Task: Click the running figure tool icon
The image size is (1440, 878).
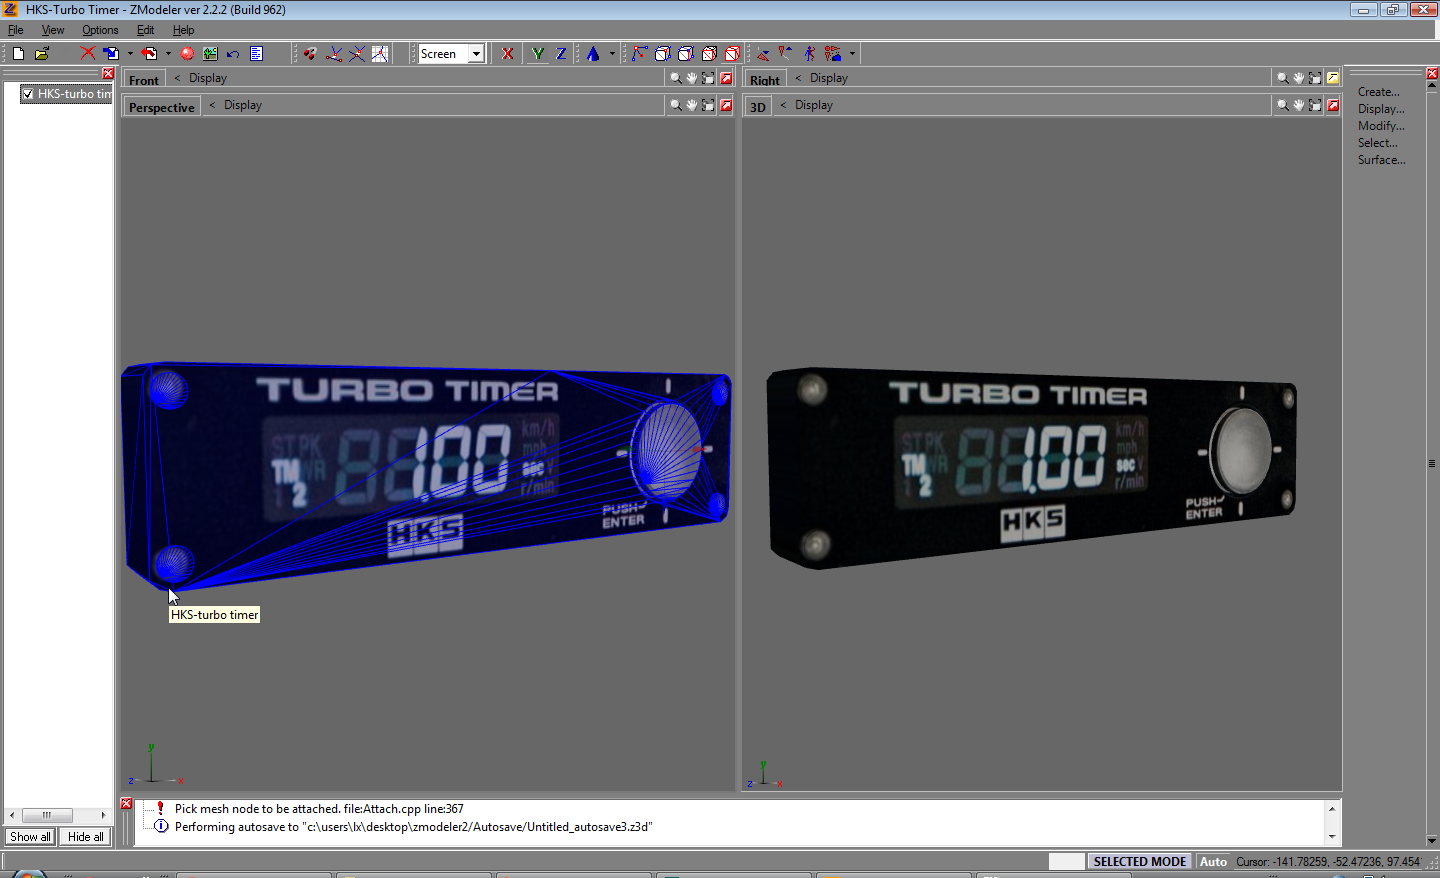Action: (x=810, y=54)
